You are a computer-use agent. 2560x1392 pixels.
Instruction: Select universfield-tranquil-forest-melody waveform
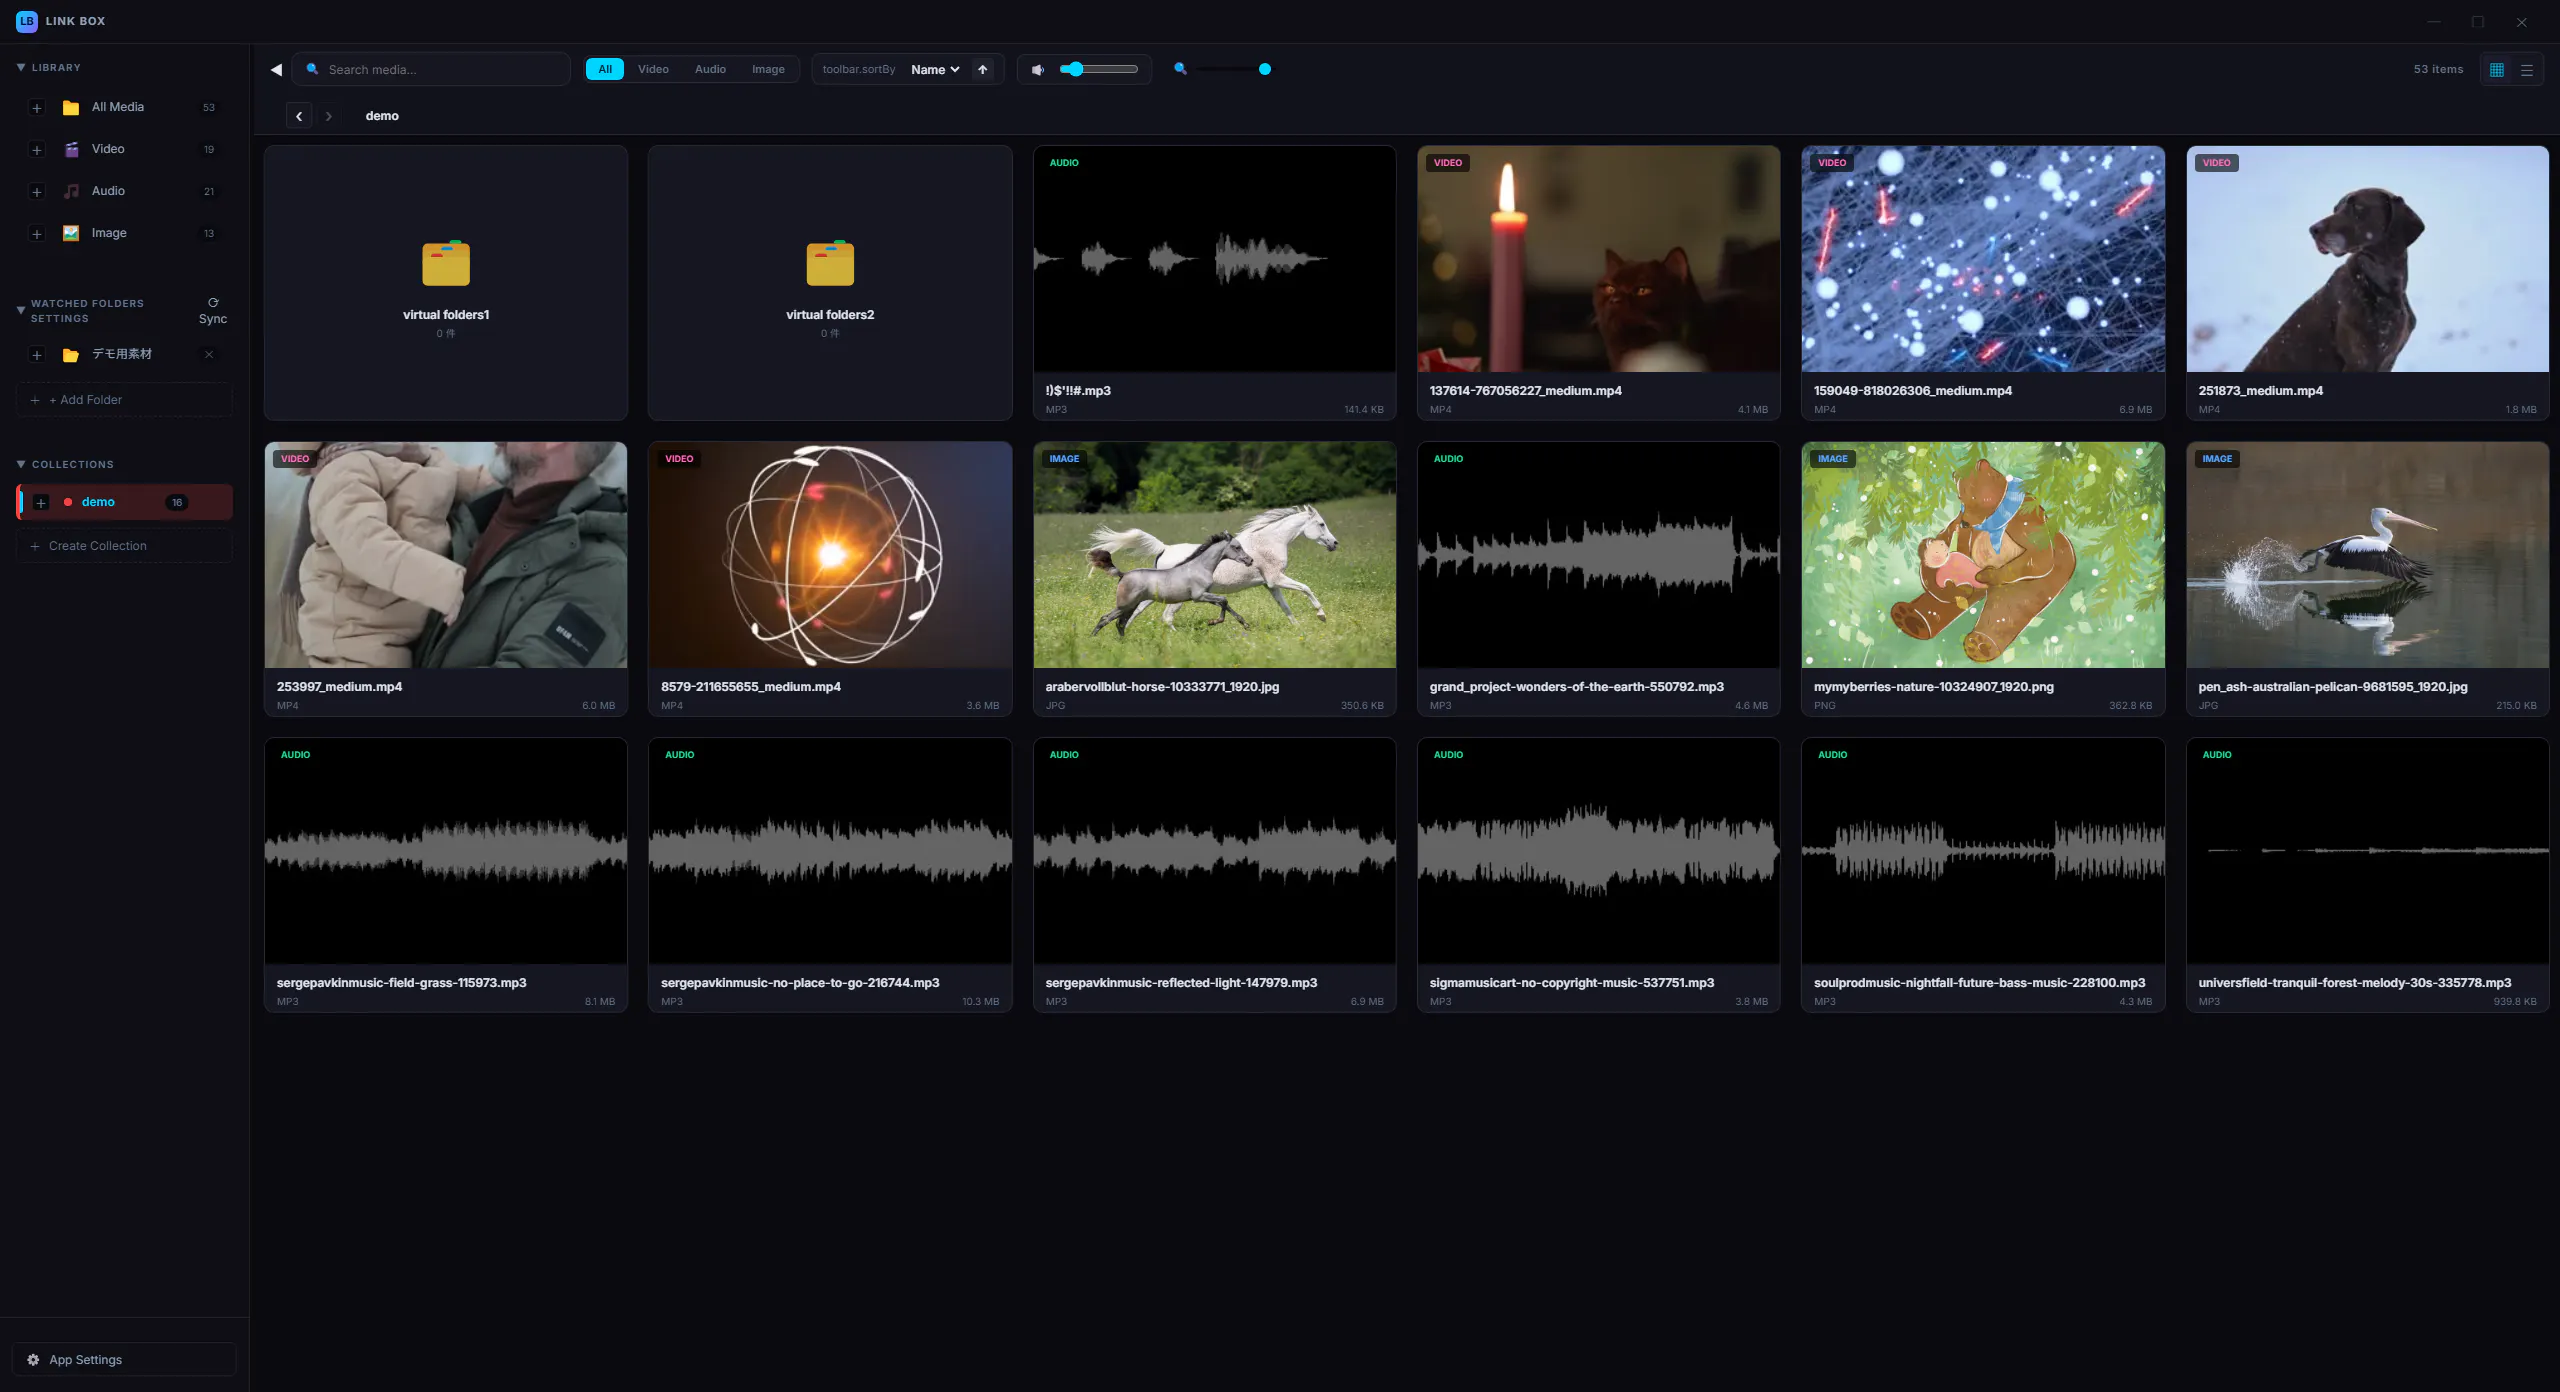(2367, 851)
